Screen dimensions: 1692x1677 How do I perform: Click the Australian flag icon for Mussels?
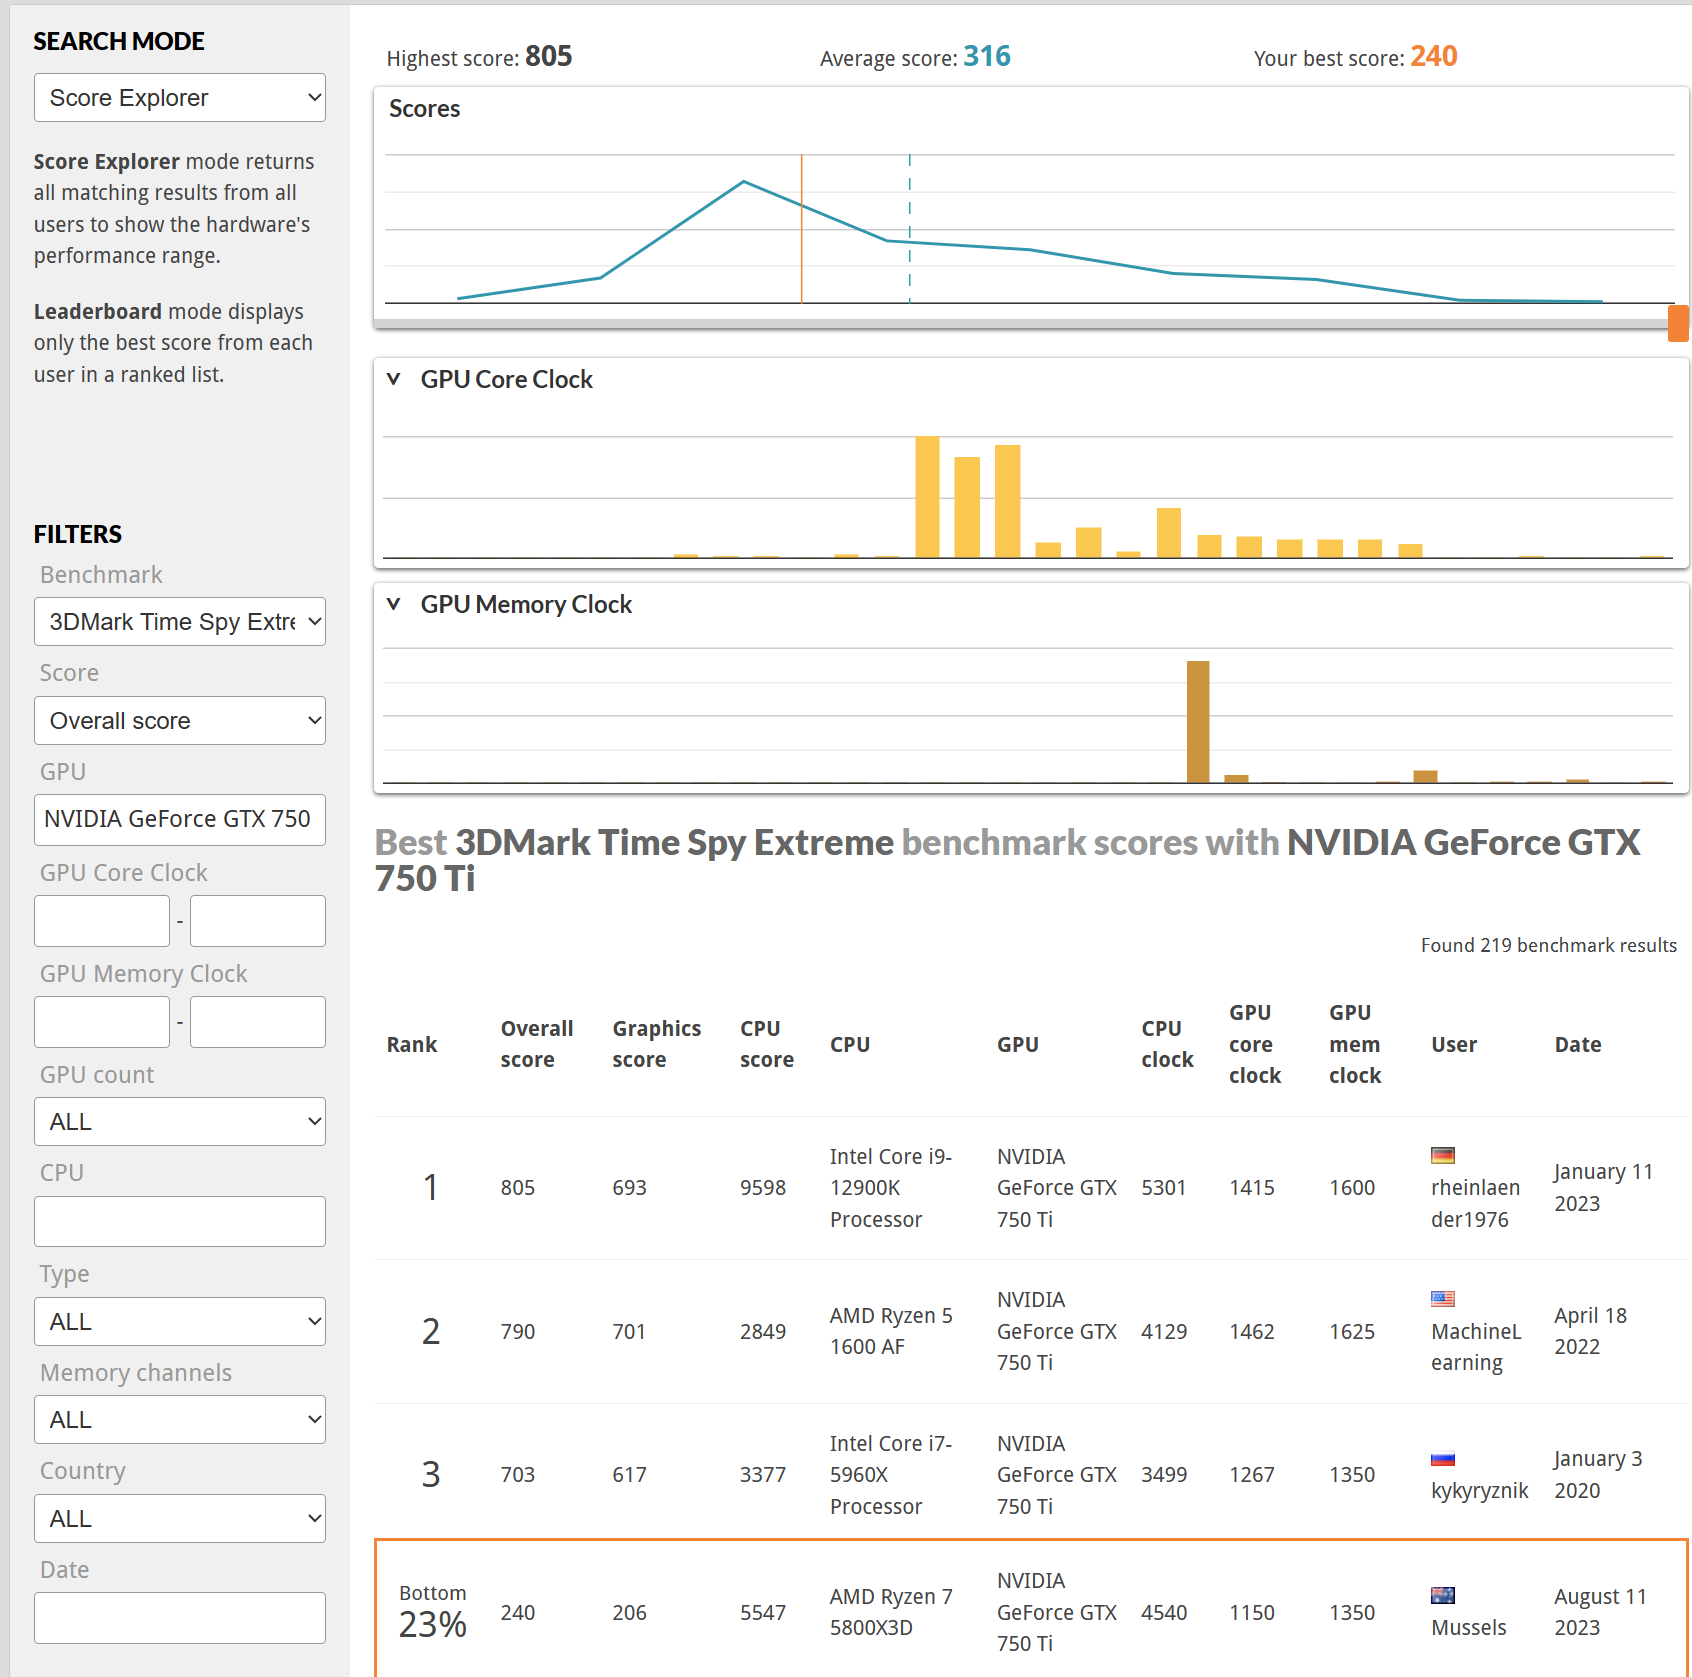tap(1443, 1596)
